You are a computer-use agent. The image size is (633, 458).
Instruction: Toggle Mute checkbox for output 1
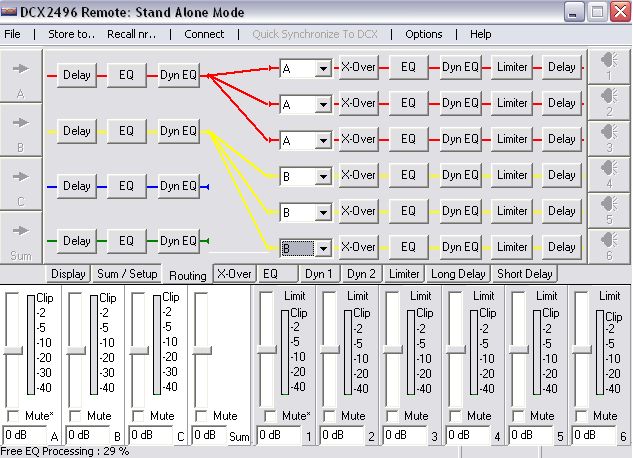point(270,416)
